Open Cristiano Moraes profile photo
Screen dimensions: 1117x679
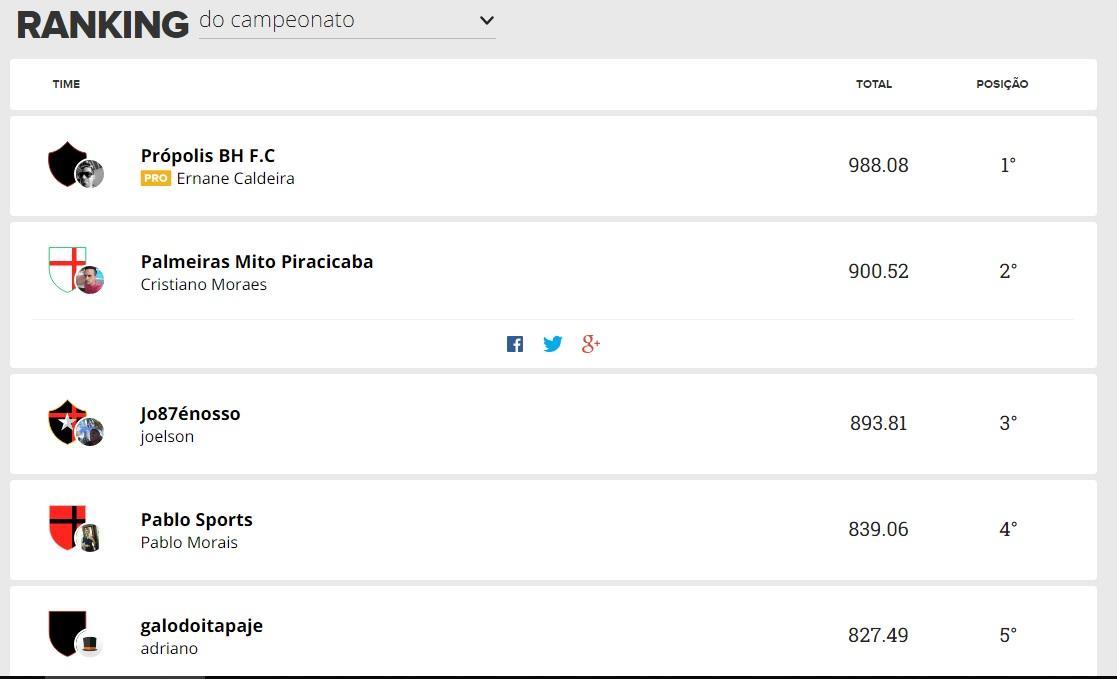[90, 280]
